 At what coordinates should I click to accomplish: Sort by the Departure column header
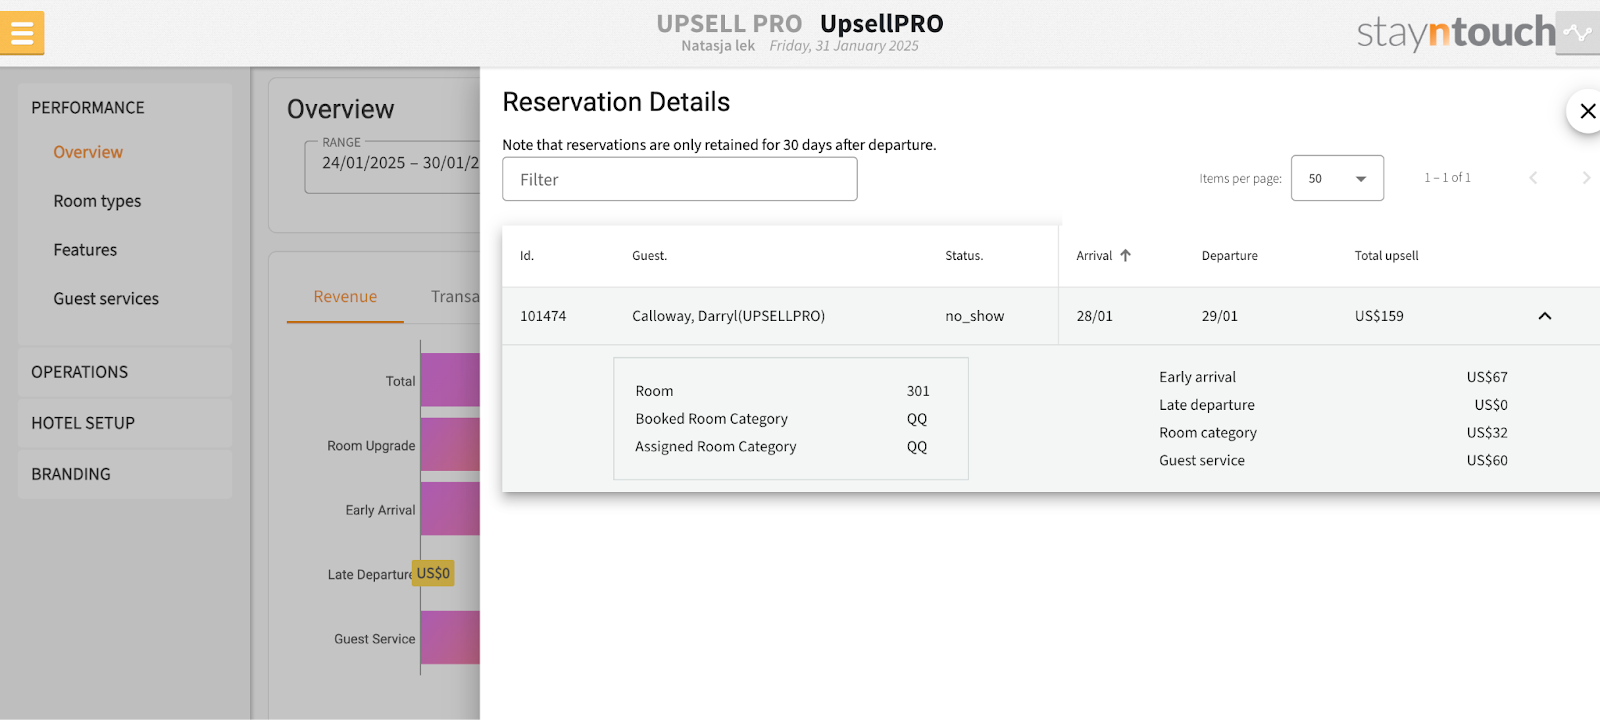[x=1229, y=256]
